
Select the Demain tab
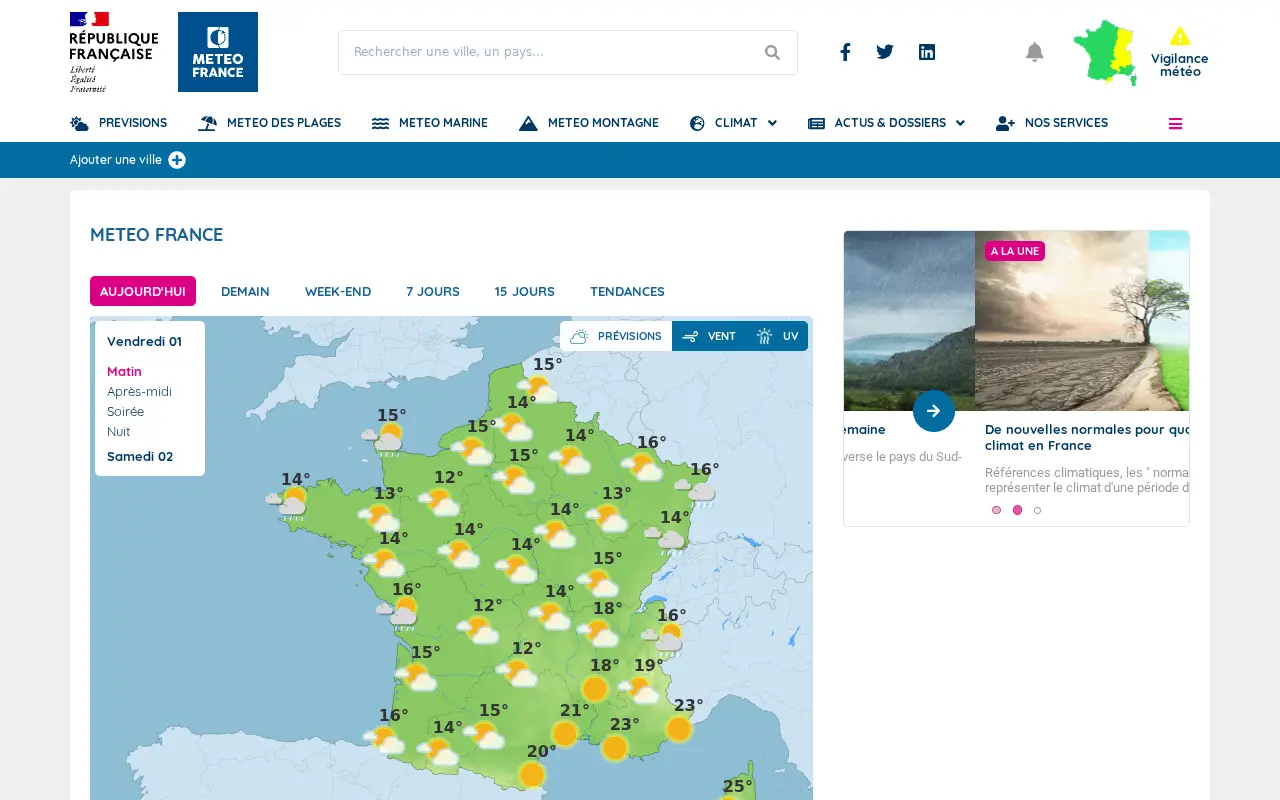pos(245,291)
